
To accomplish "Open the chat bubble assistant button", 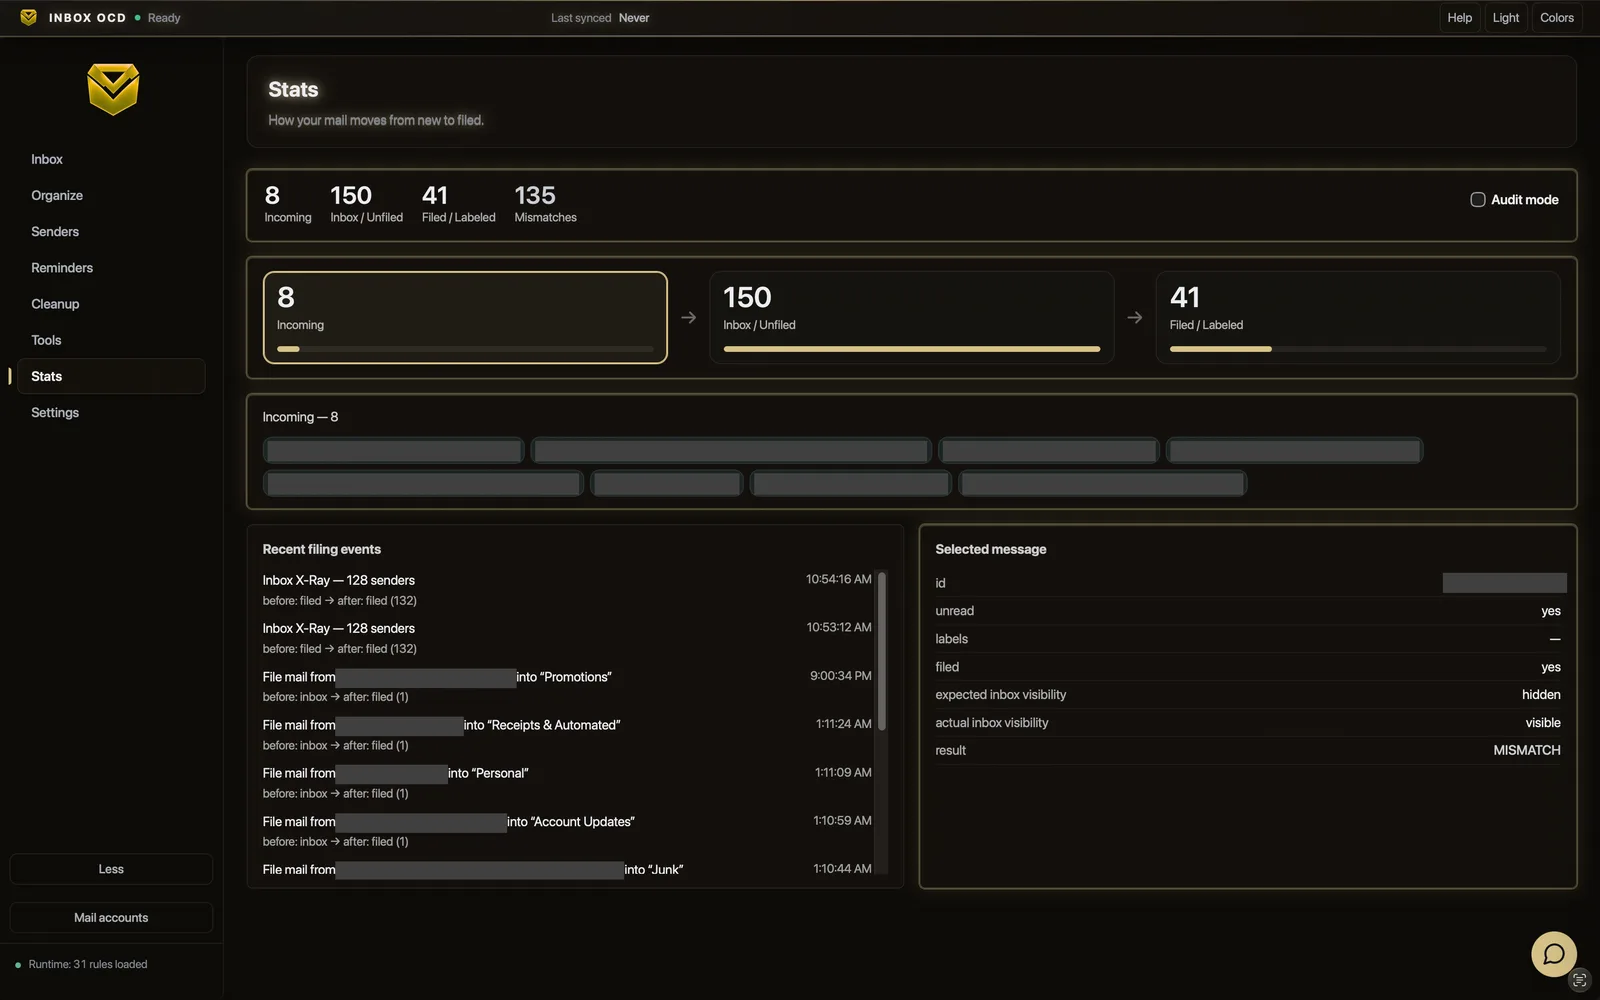I will tap(1554, 954).
